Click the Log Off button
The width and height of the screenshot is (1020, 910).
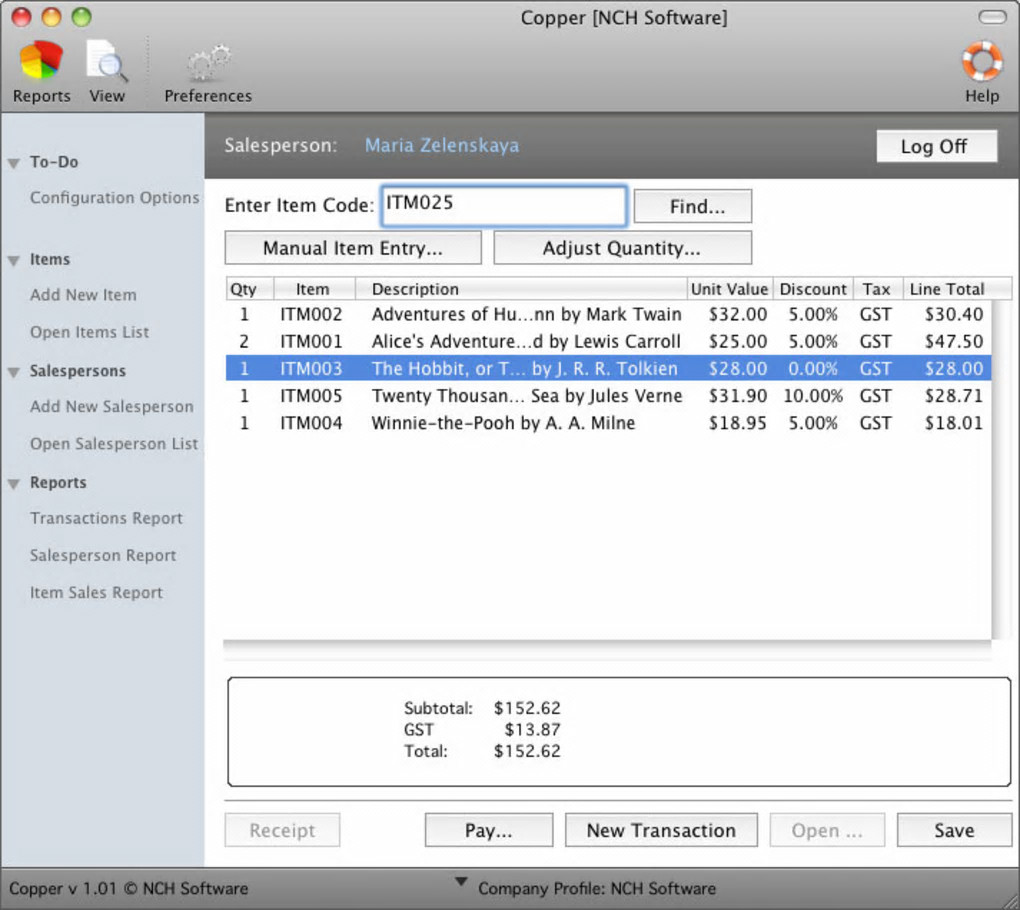pyautogui.click(x=936, y=146)
